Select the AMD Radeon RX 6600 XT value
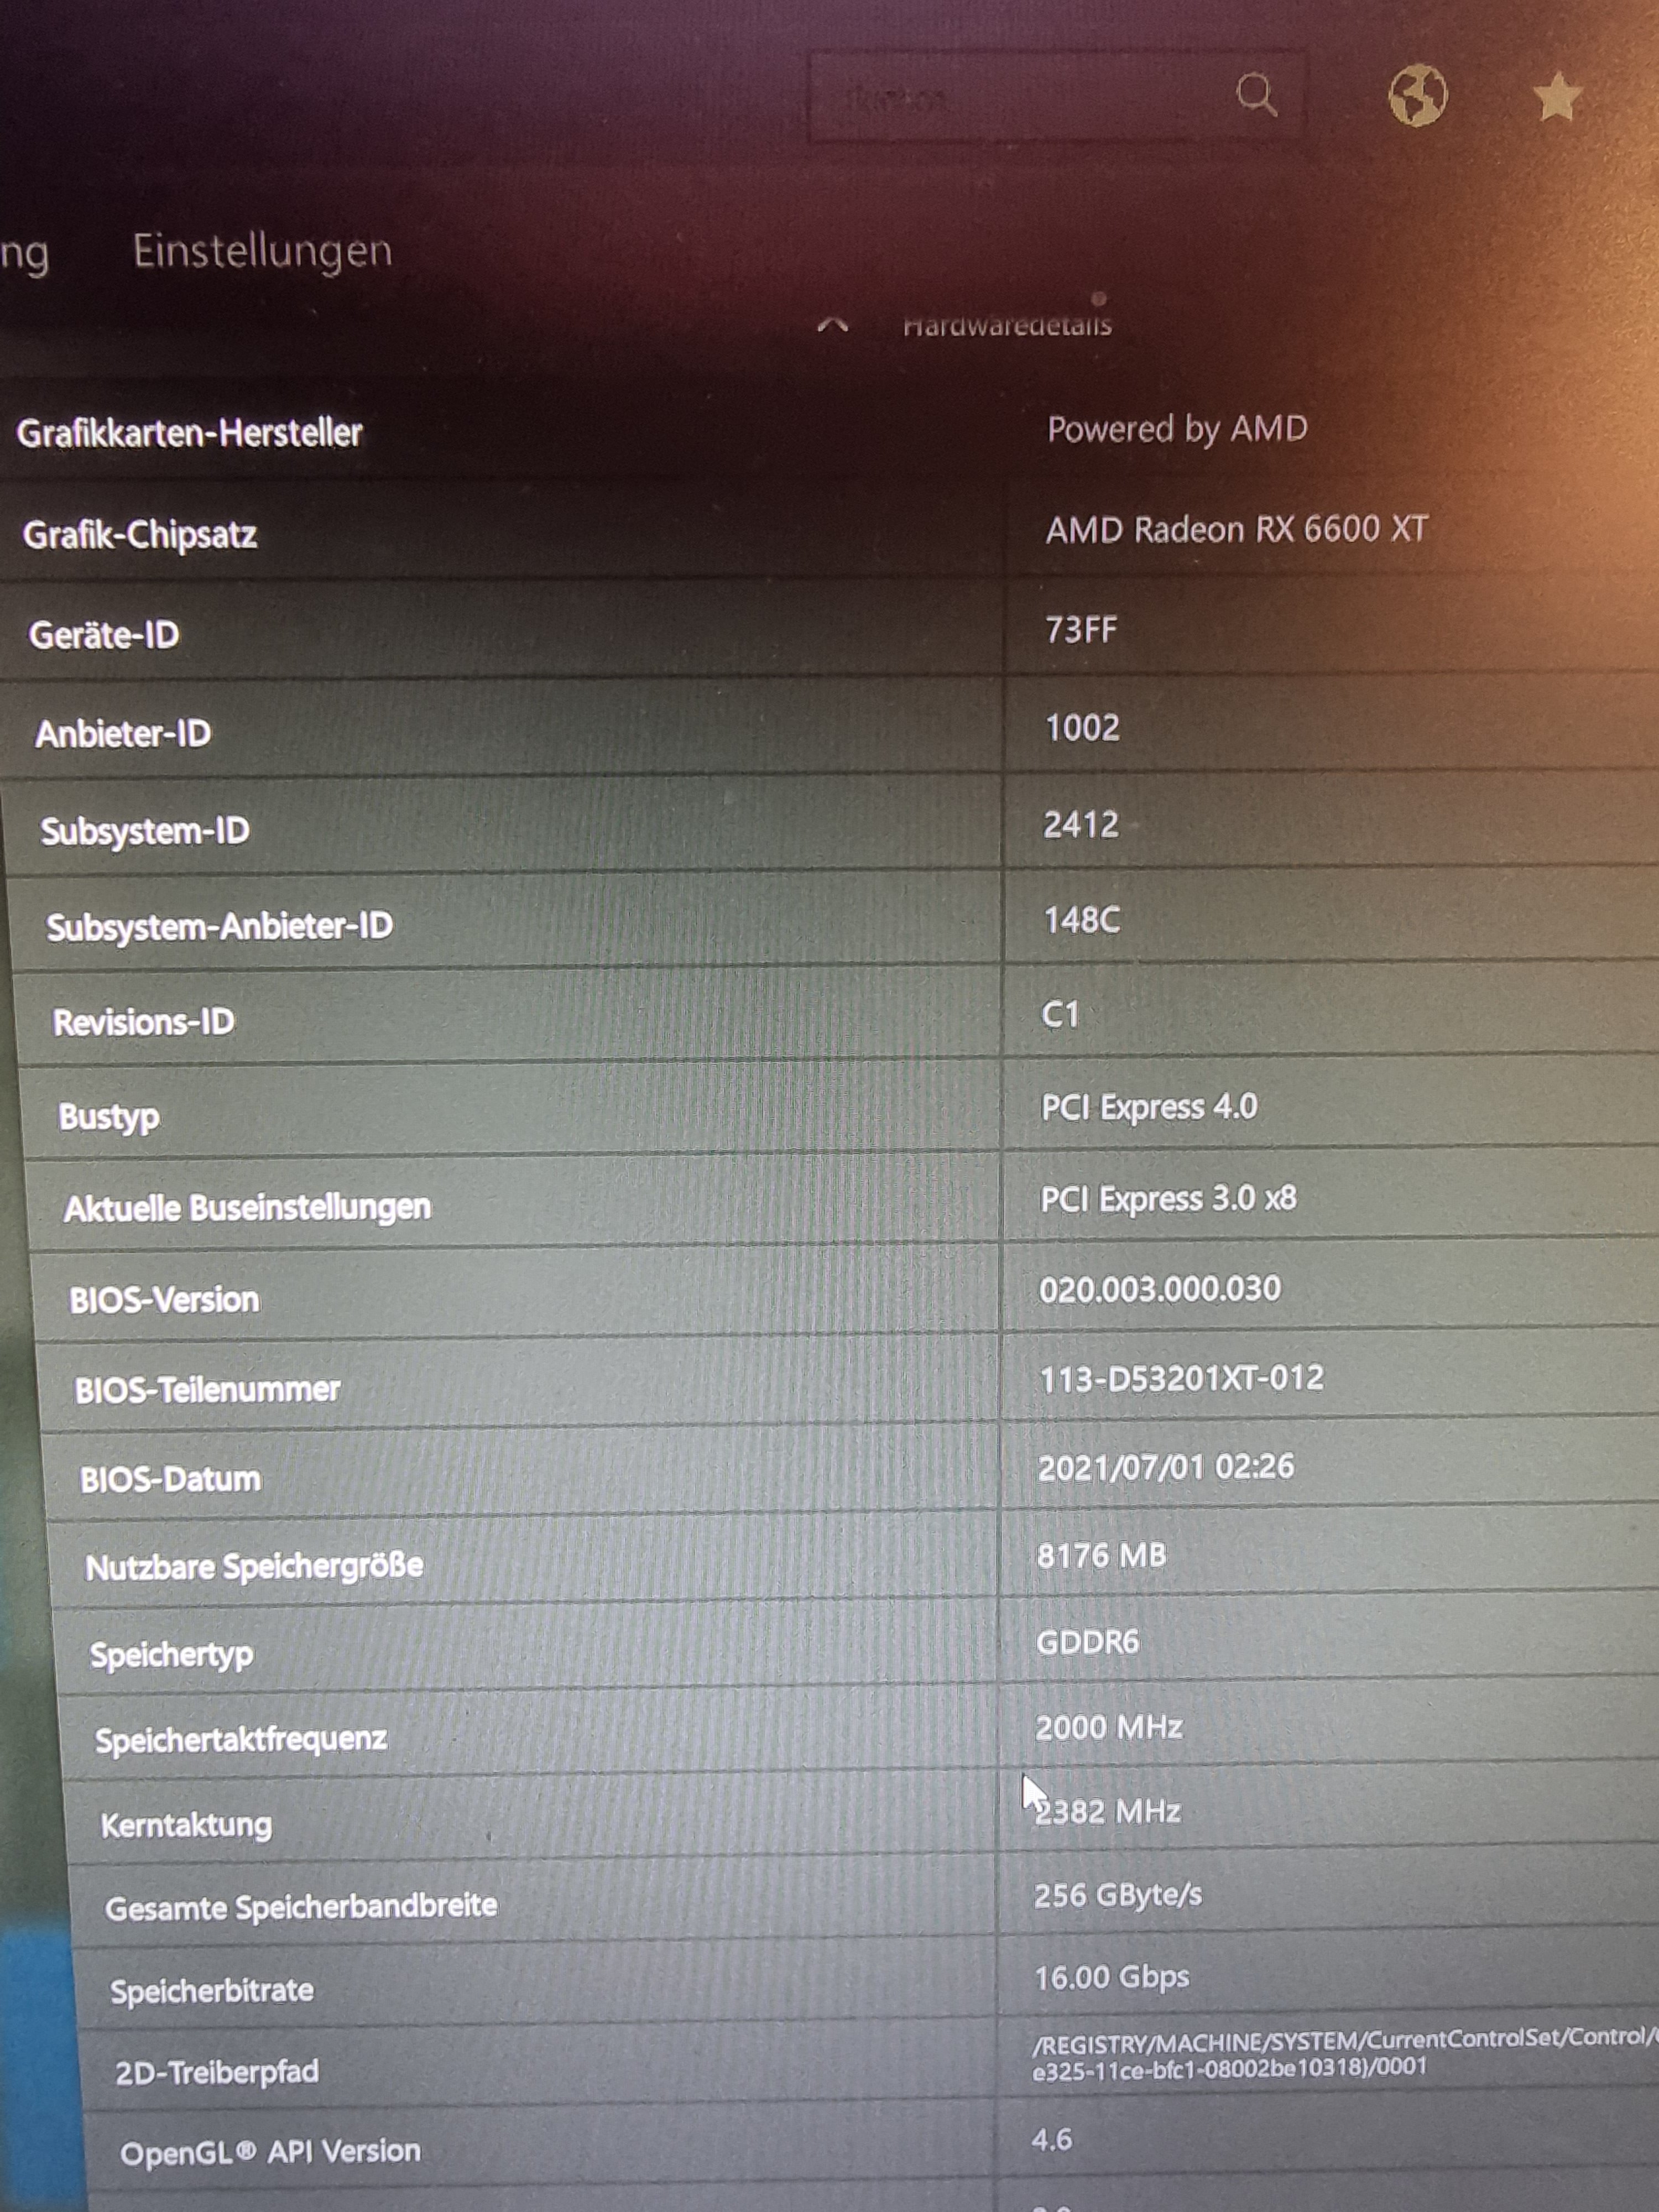Screen dimensions: 1659x2212 point(1236,529)
